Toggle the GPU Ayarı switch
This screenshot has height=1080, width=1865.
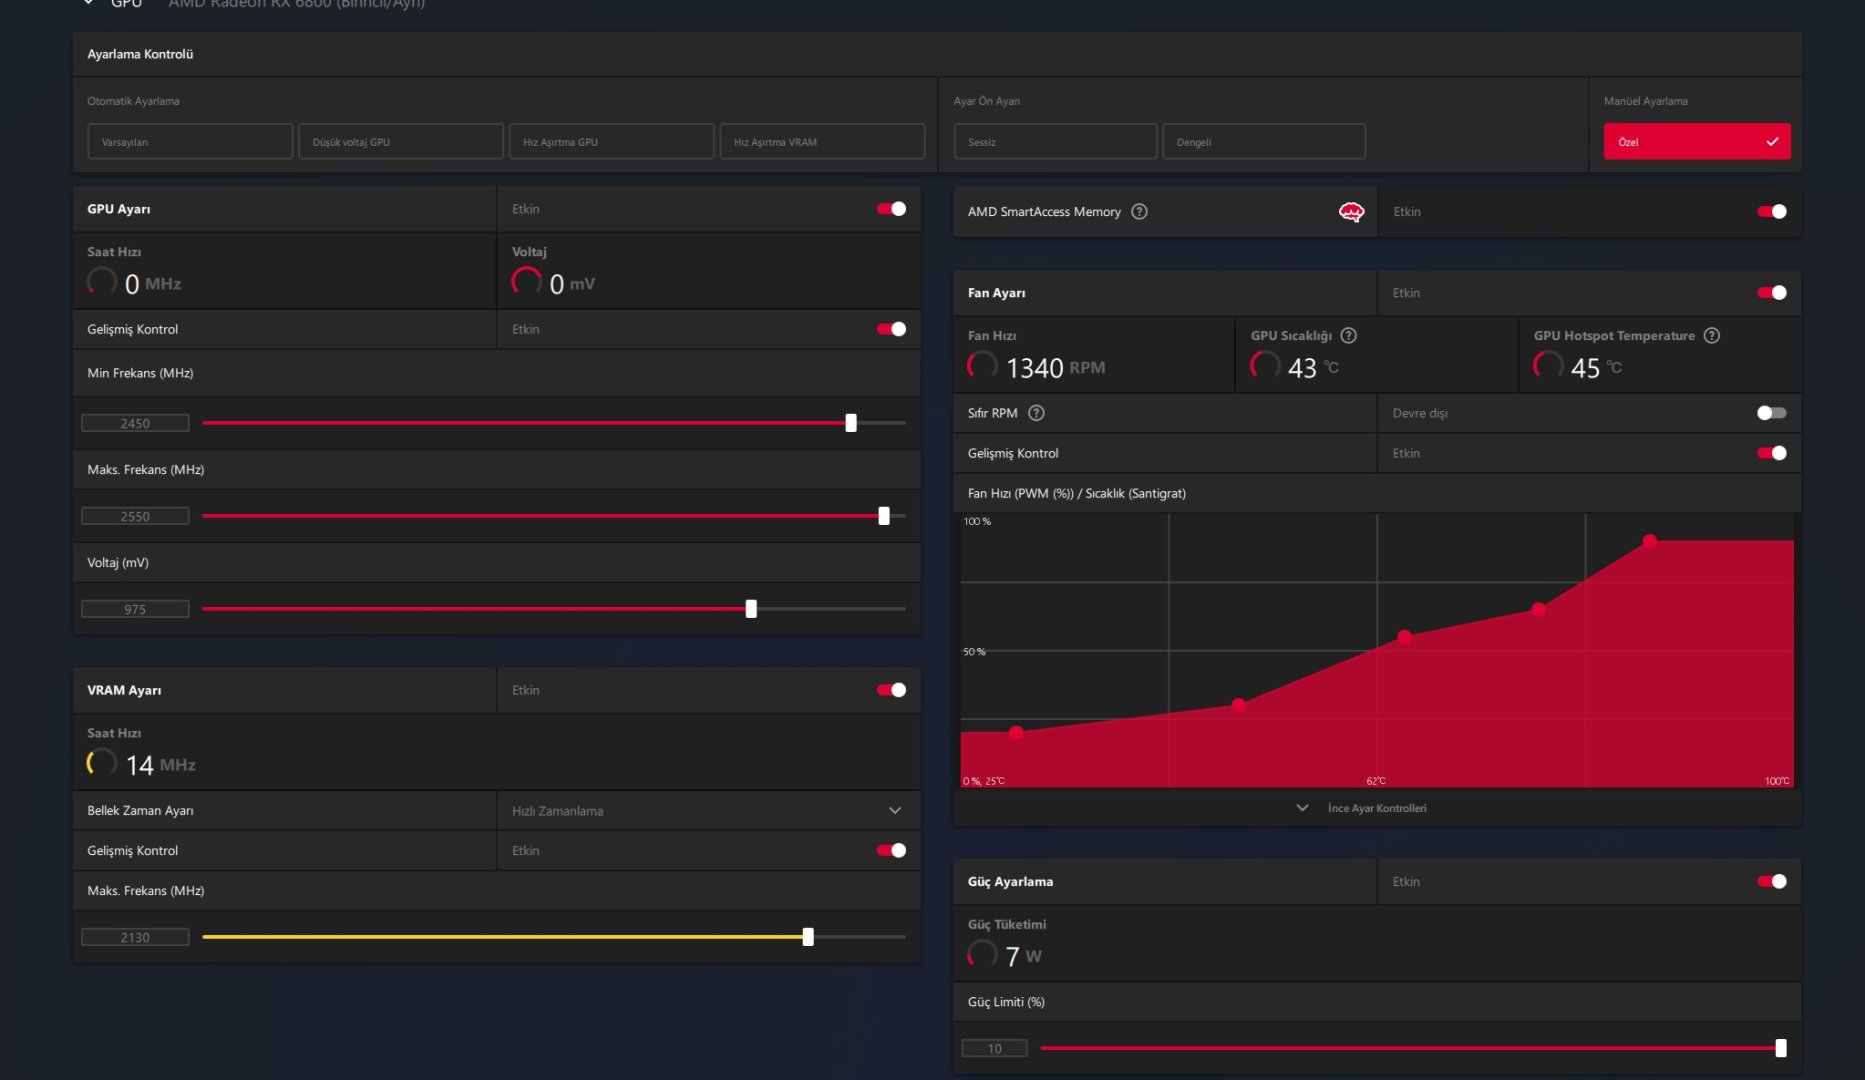[891, 209]
